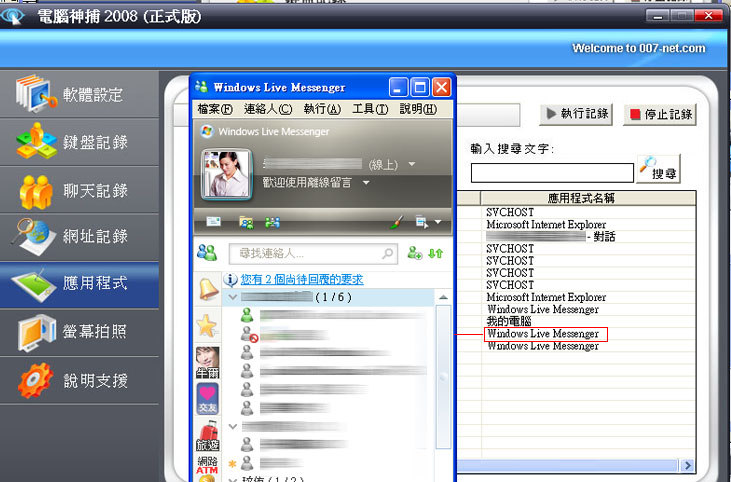Select the row ending in - 對話

pyautogui.click(x=588, y=236)
